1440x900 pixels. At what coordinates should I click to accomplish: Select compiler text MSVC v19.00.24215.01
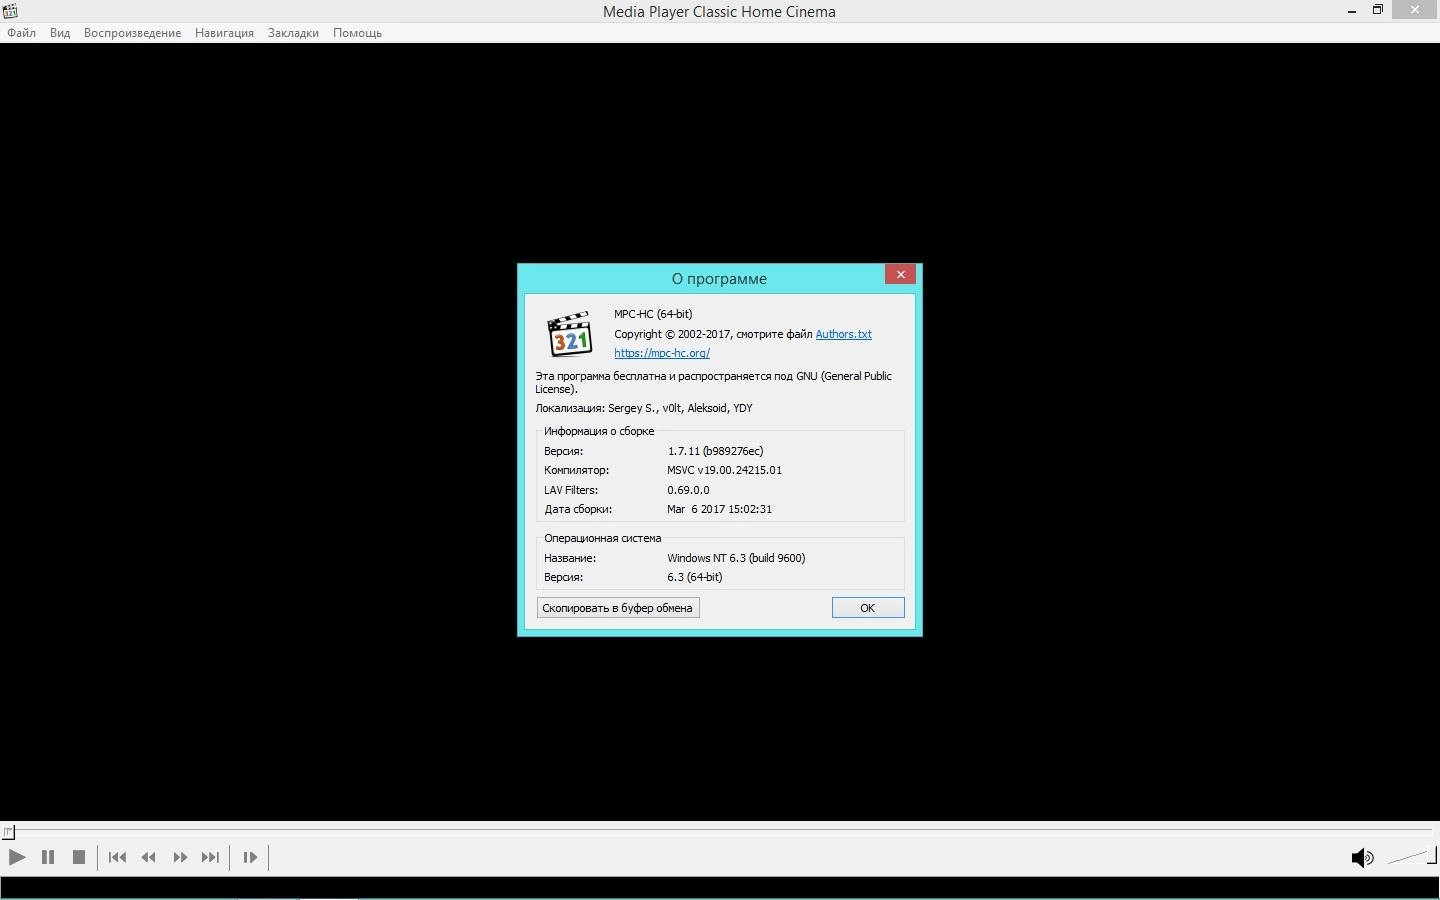[724, 470]
